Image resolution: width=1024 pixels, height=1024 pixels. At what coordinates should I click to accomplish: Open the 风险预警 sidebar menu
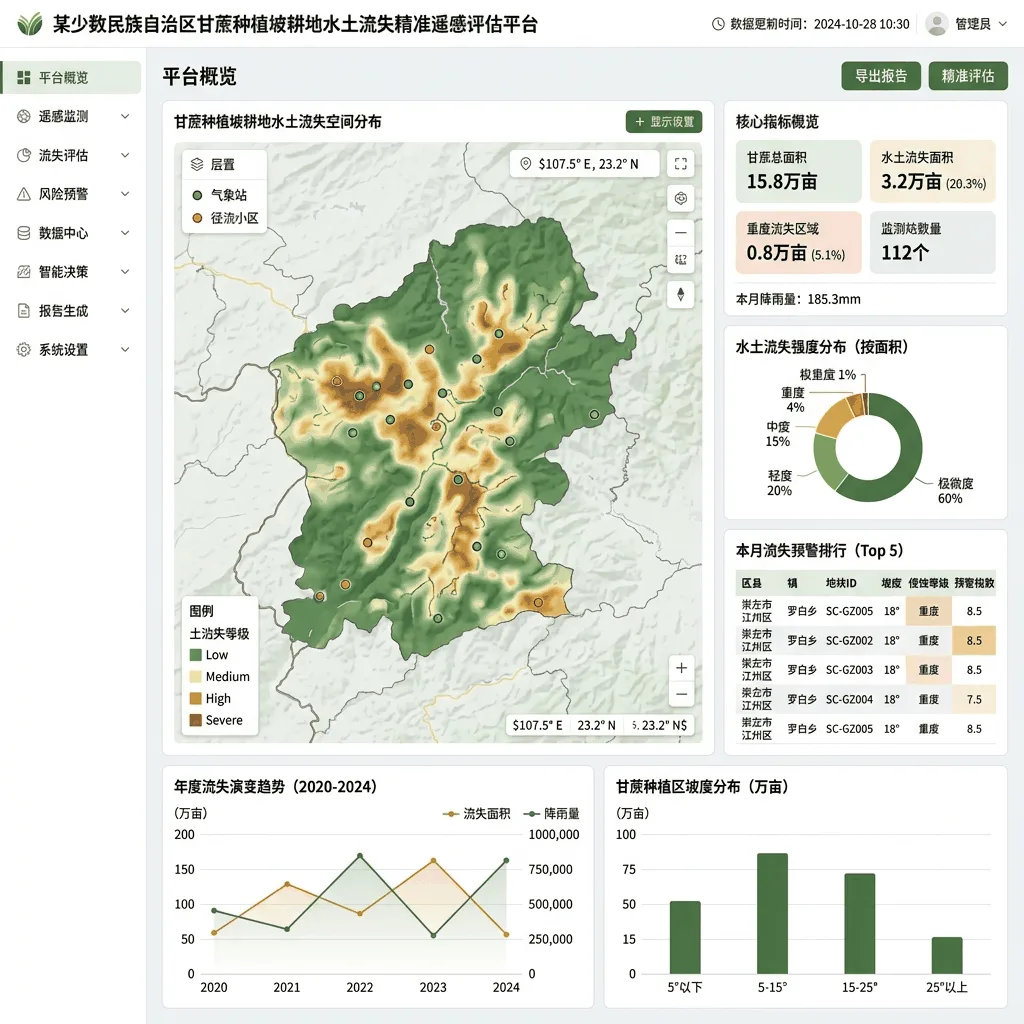coord(71,194)
